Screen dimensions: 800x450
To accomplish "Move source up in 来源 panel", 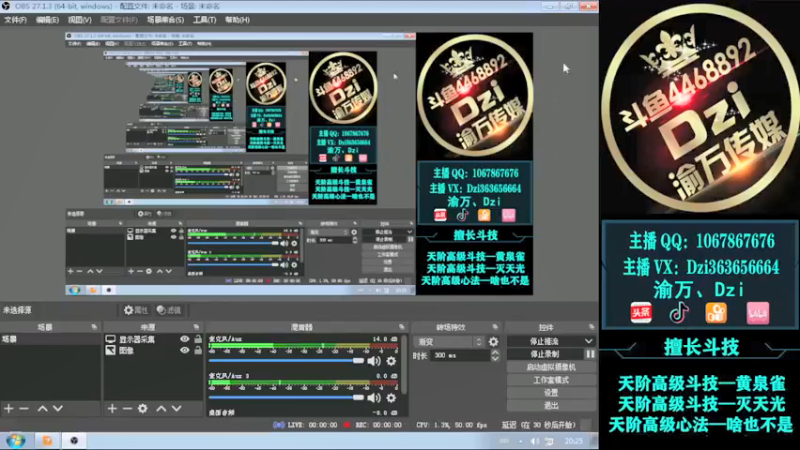I will tap(161, 408).
